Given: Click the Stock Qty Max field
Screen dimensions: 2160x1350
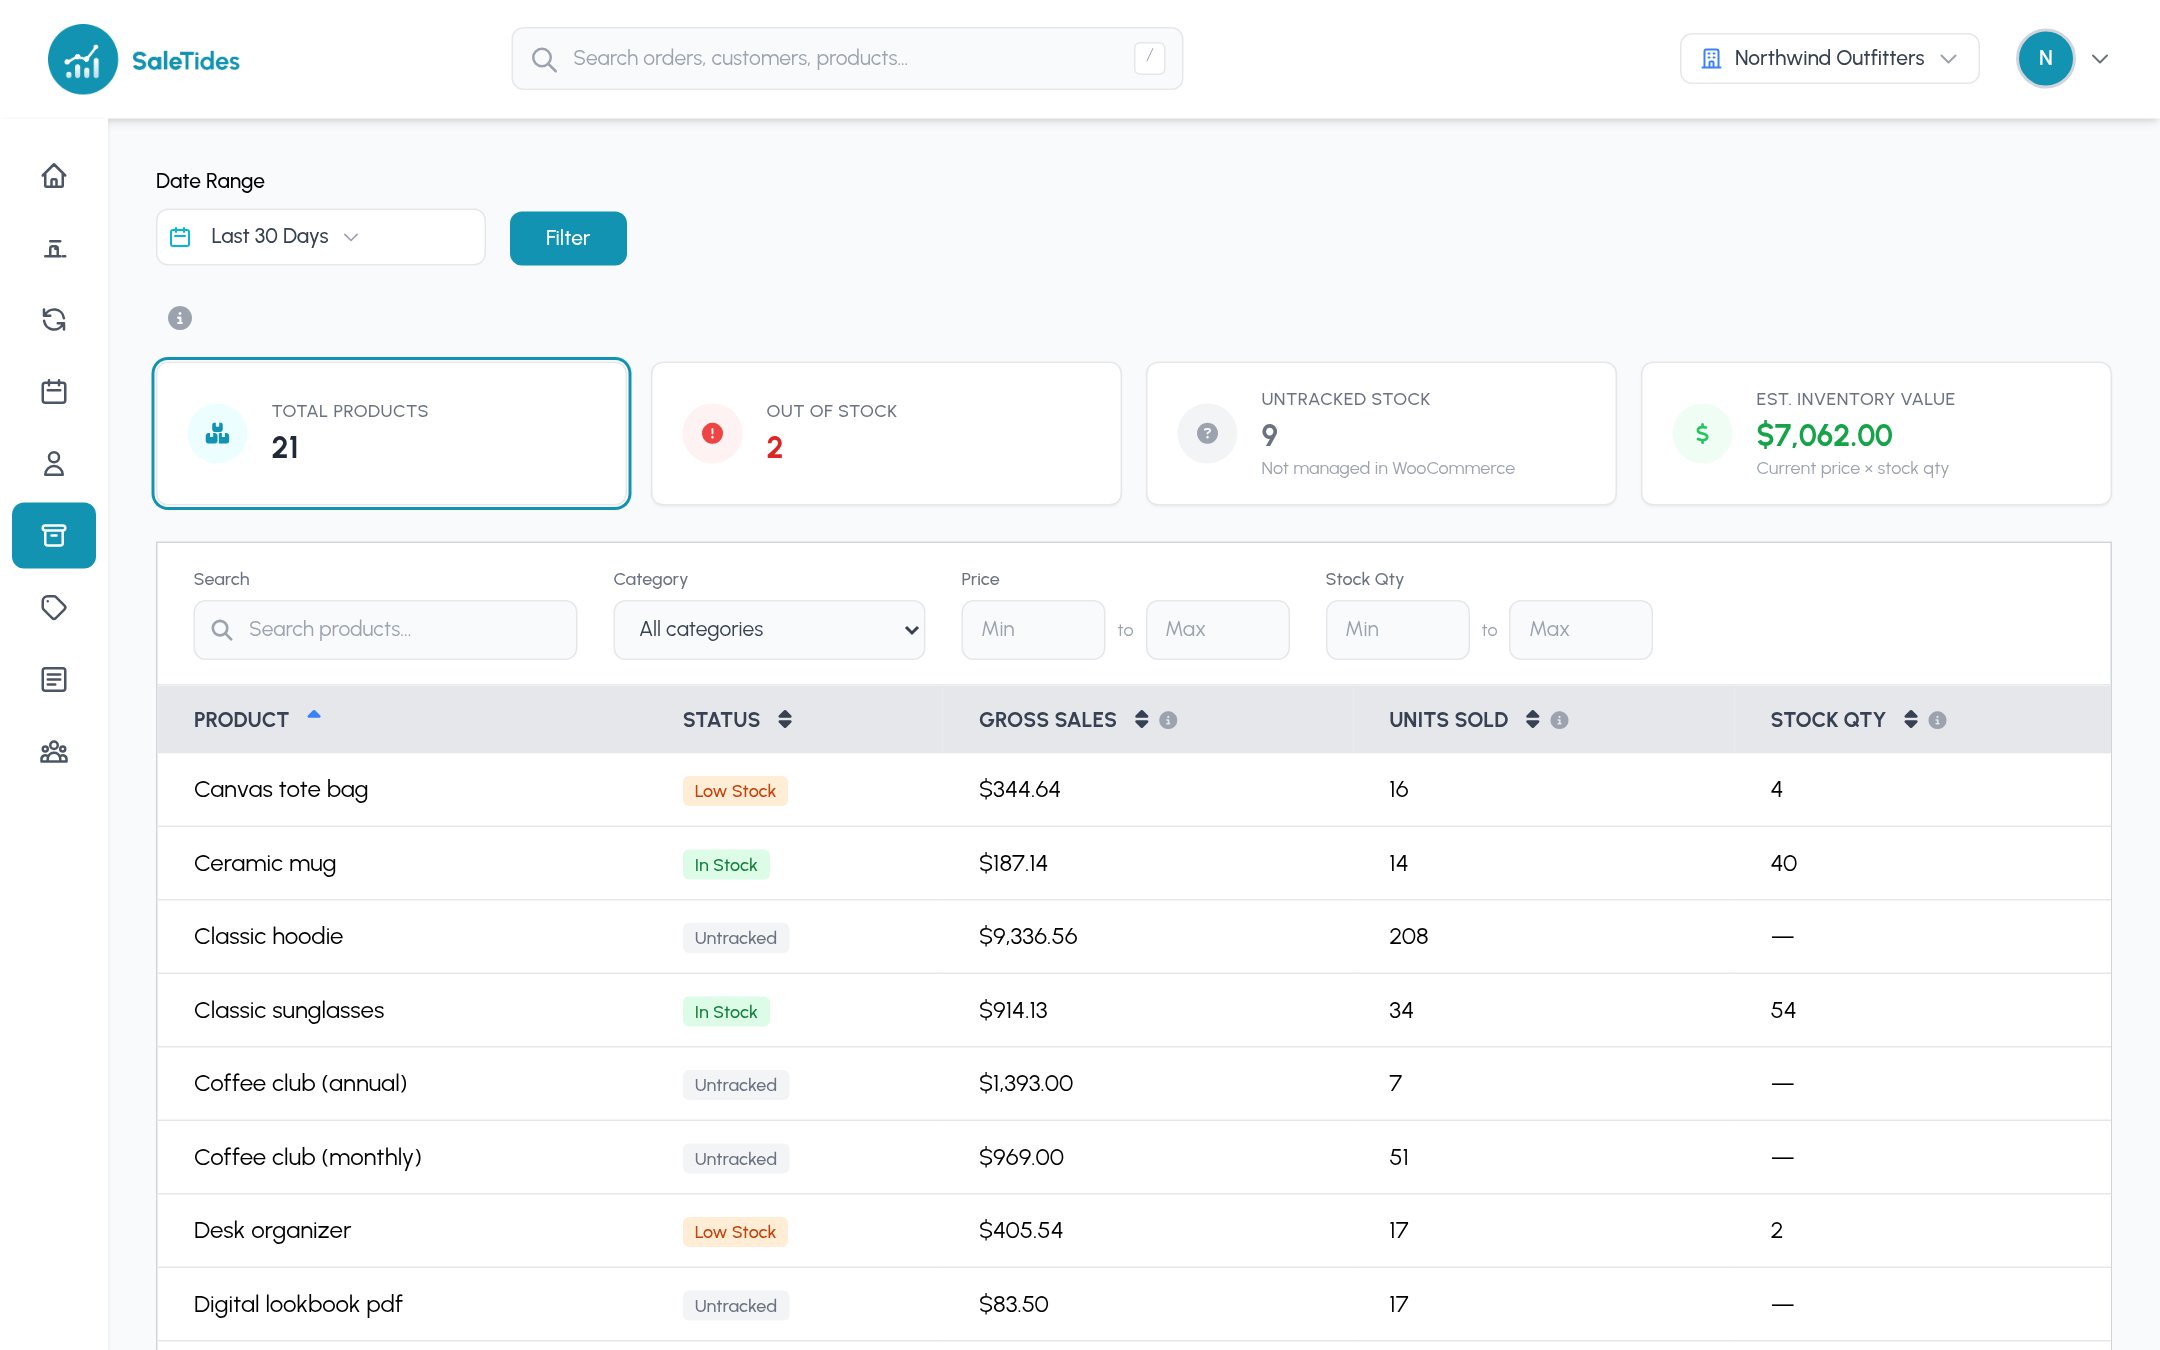Looking at the screenshot, I should click(1580, 630).
